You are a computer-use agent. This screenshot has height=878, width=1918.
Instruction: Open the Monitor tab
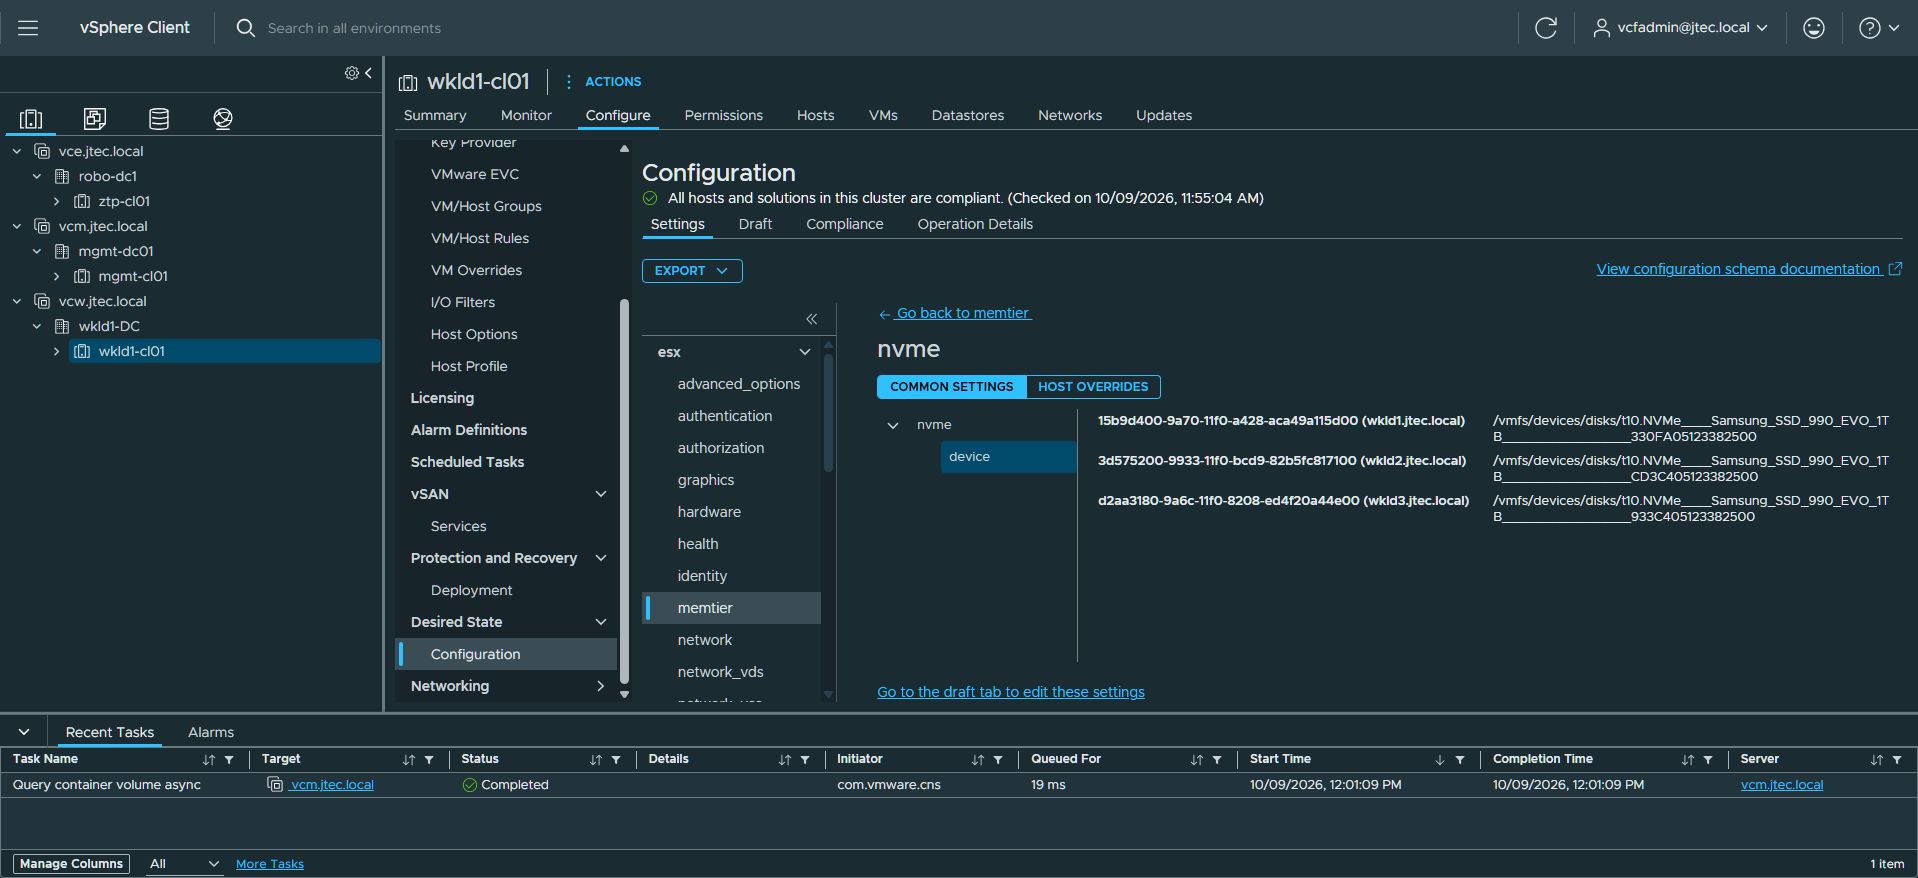point(526,115)
